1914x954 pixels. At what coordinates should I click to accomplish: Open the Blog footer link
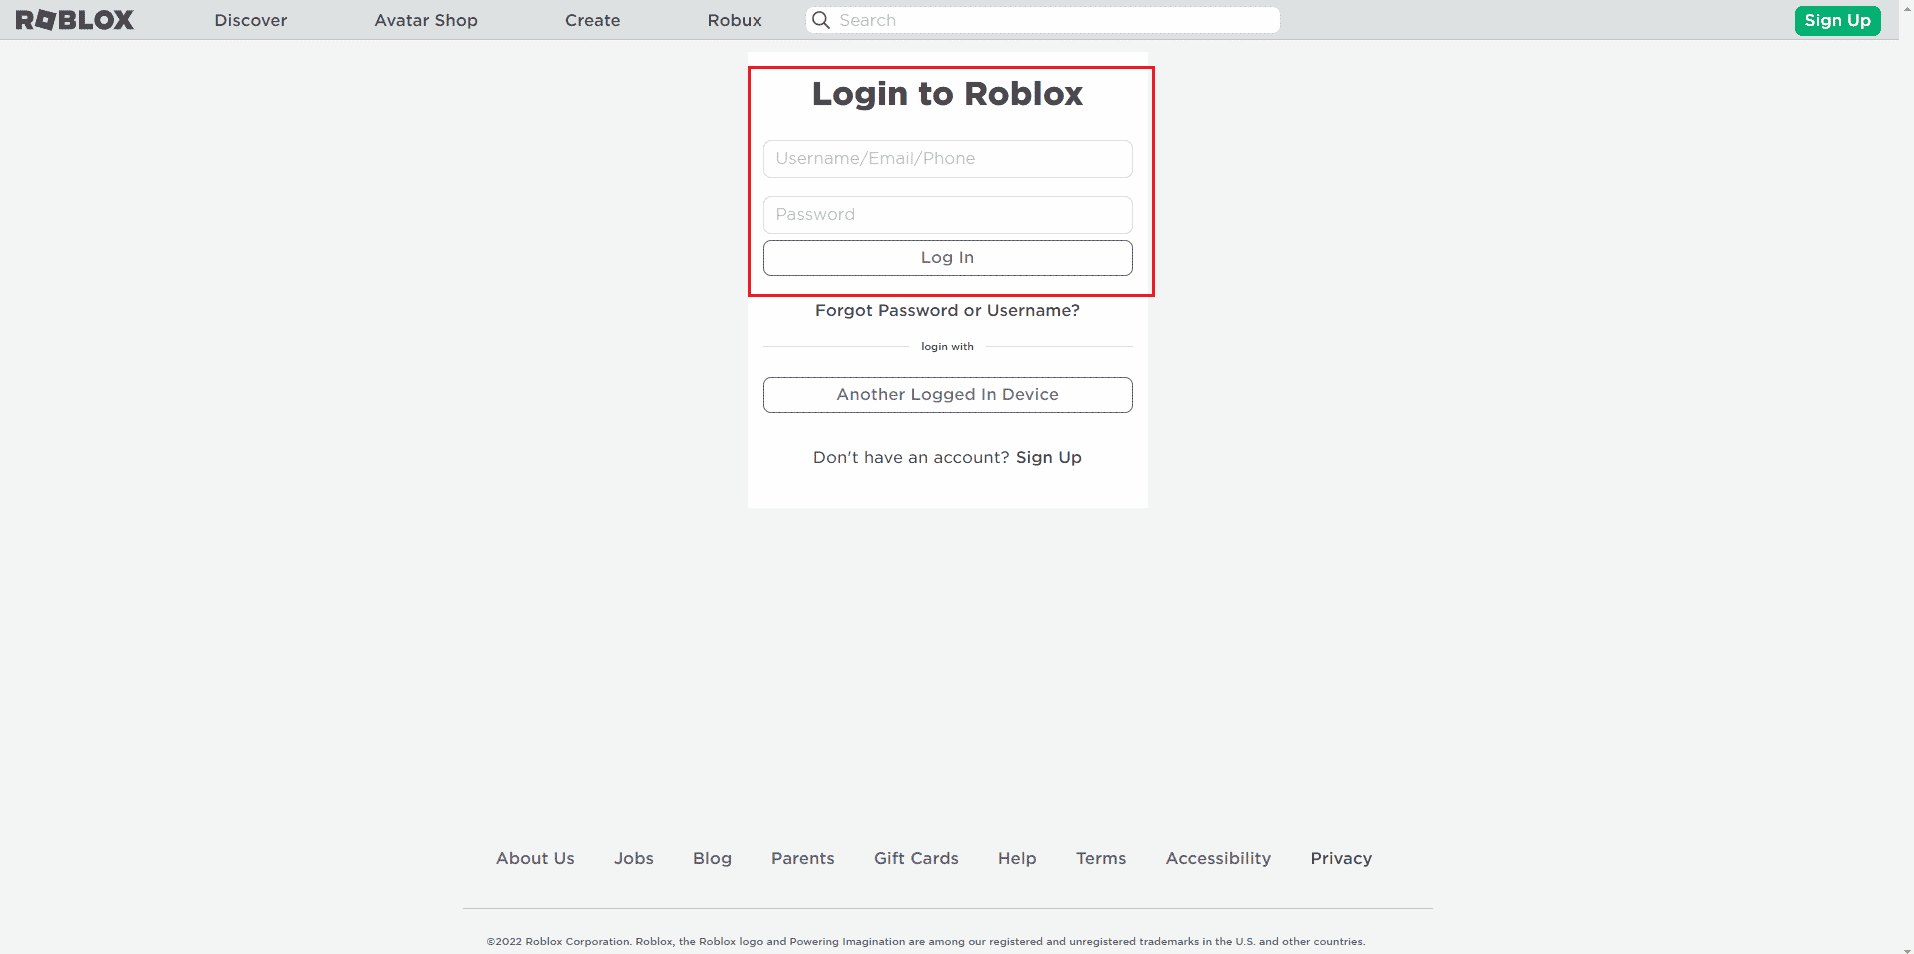click(713, 858)
